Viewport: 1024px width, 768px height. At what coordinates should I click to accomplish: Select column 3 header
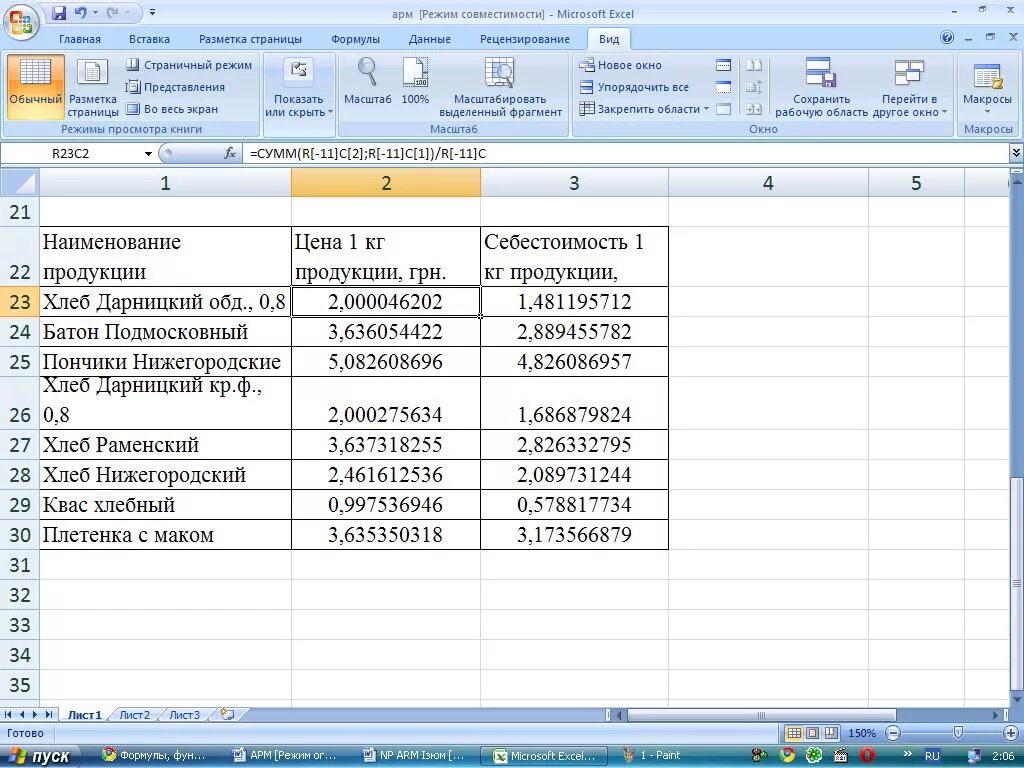click(x=574, y=183)
